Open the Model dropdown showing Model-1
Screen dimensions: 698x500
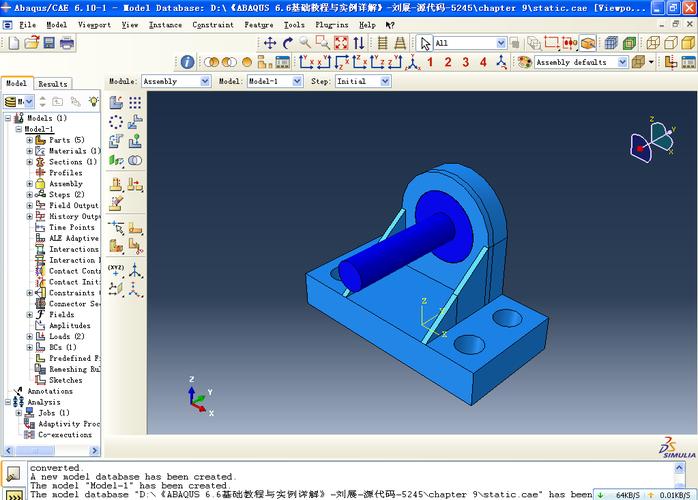pos(275,81)
